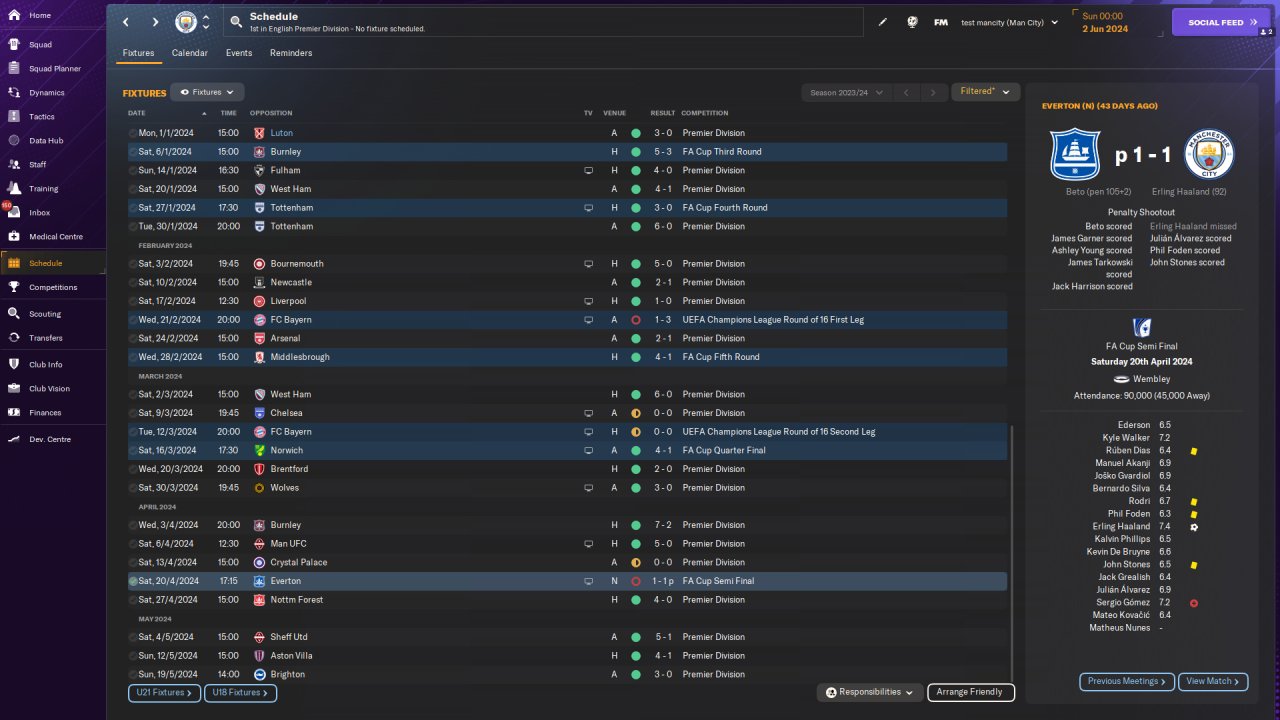This screenshot has height=720, width=1280.
Task: Switch to the Calendar tab
Action: pos(190,53)
